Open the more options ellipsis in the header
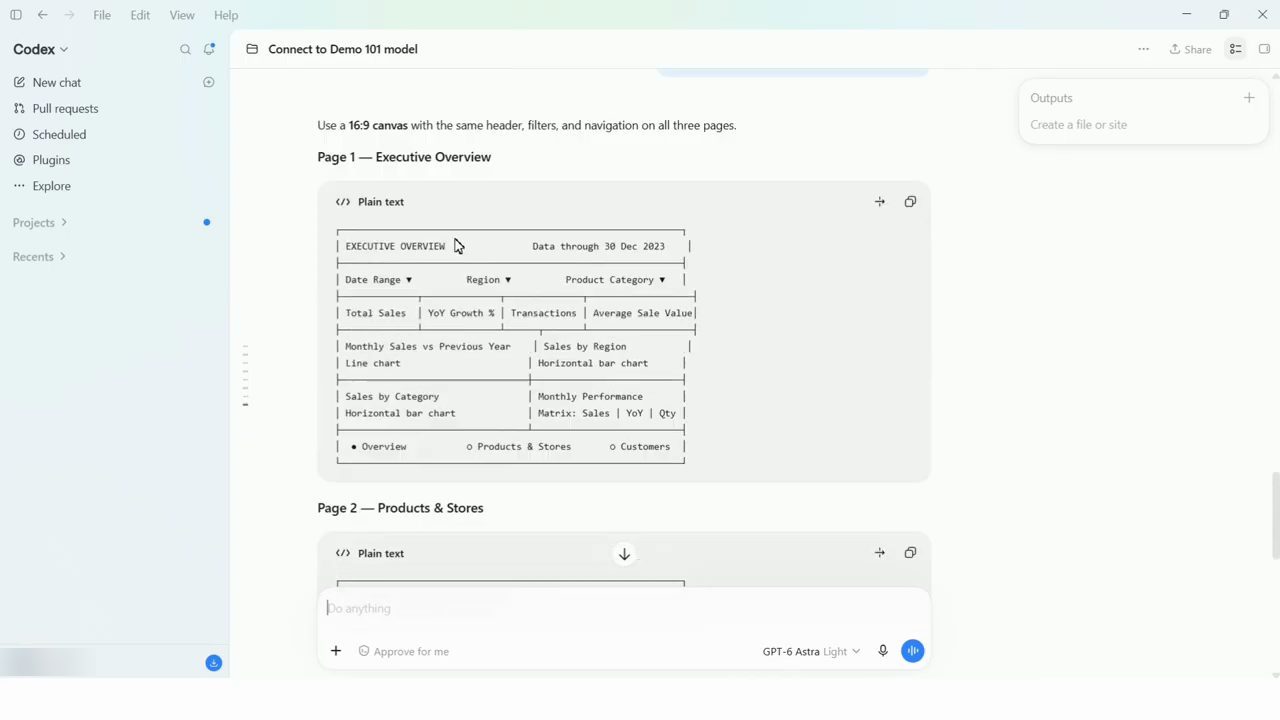The width and height of the screenshot is (1280, 720). 1143,49
